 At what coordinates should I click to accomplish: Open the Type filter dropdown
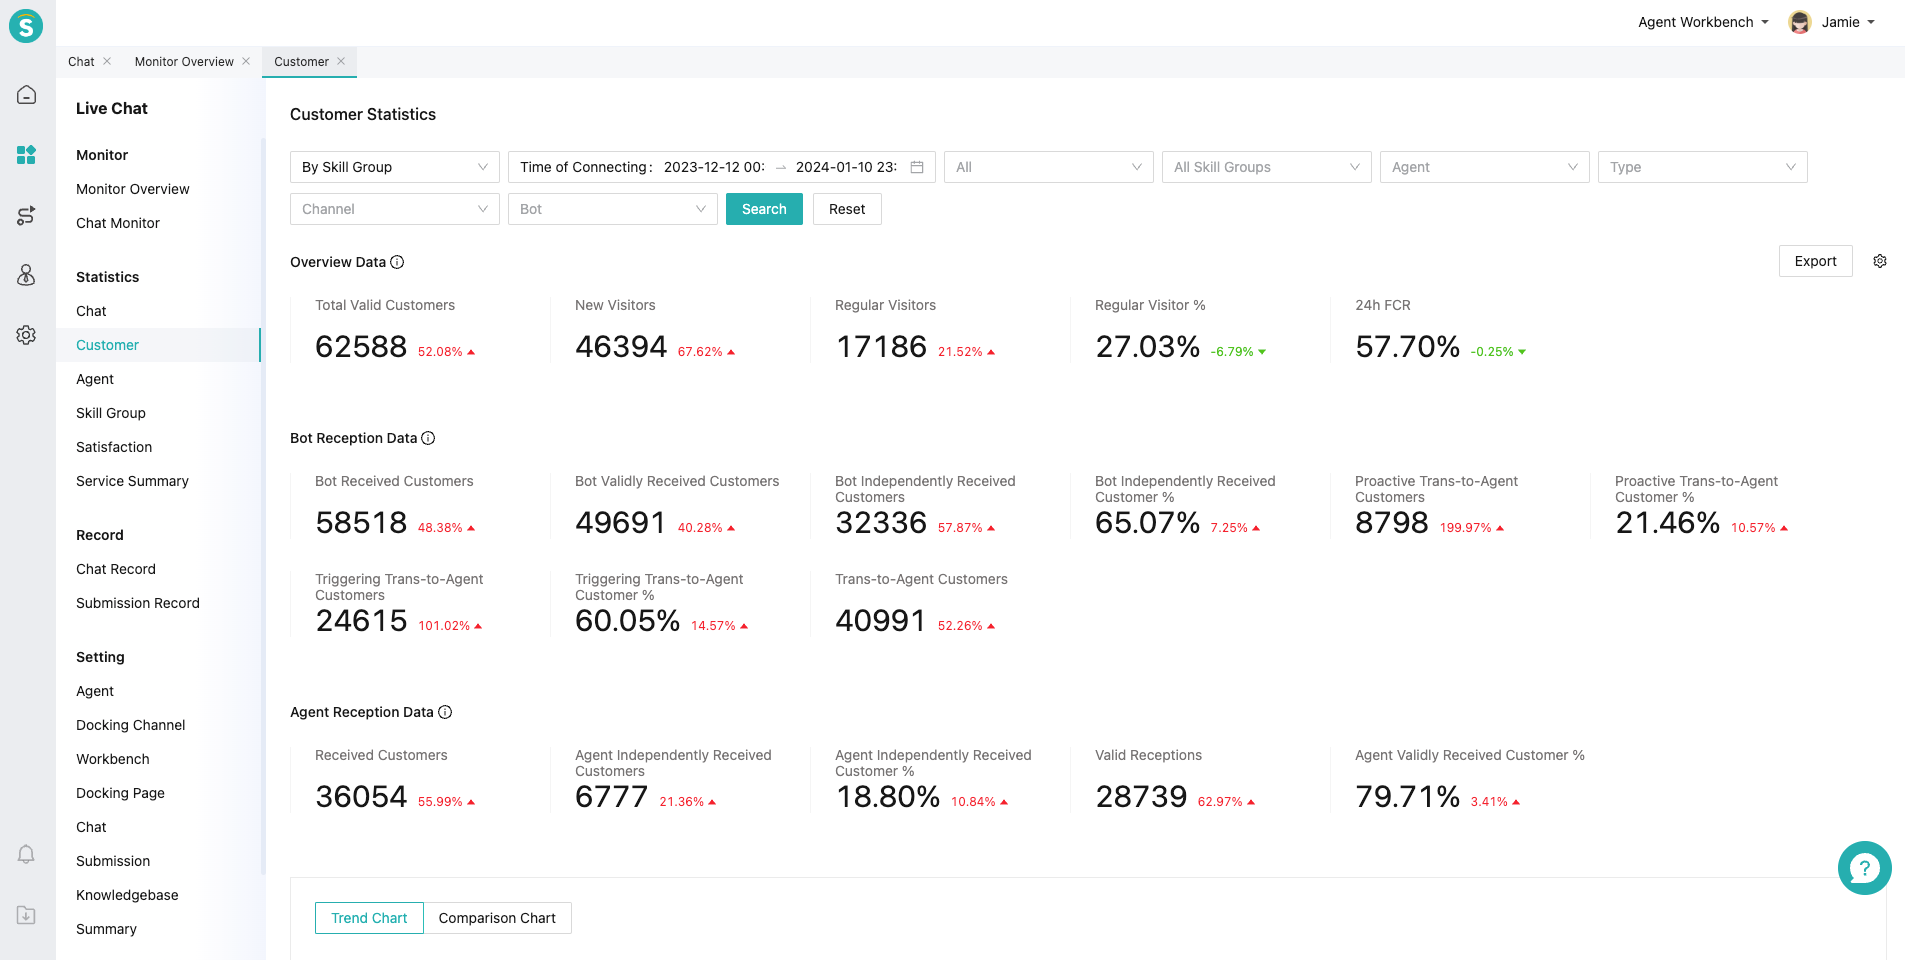coord(1703,167)
